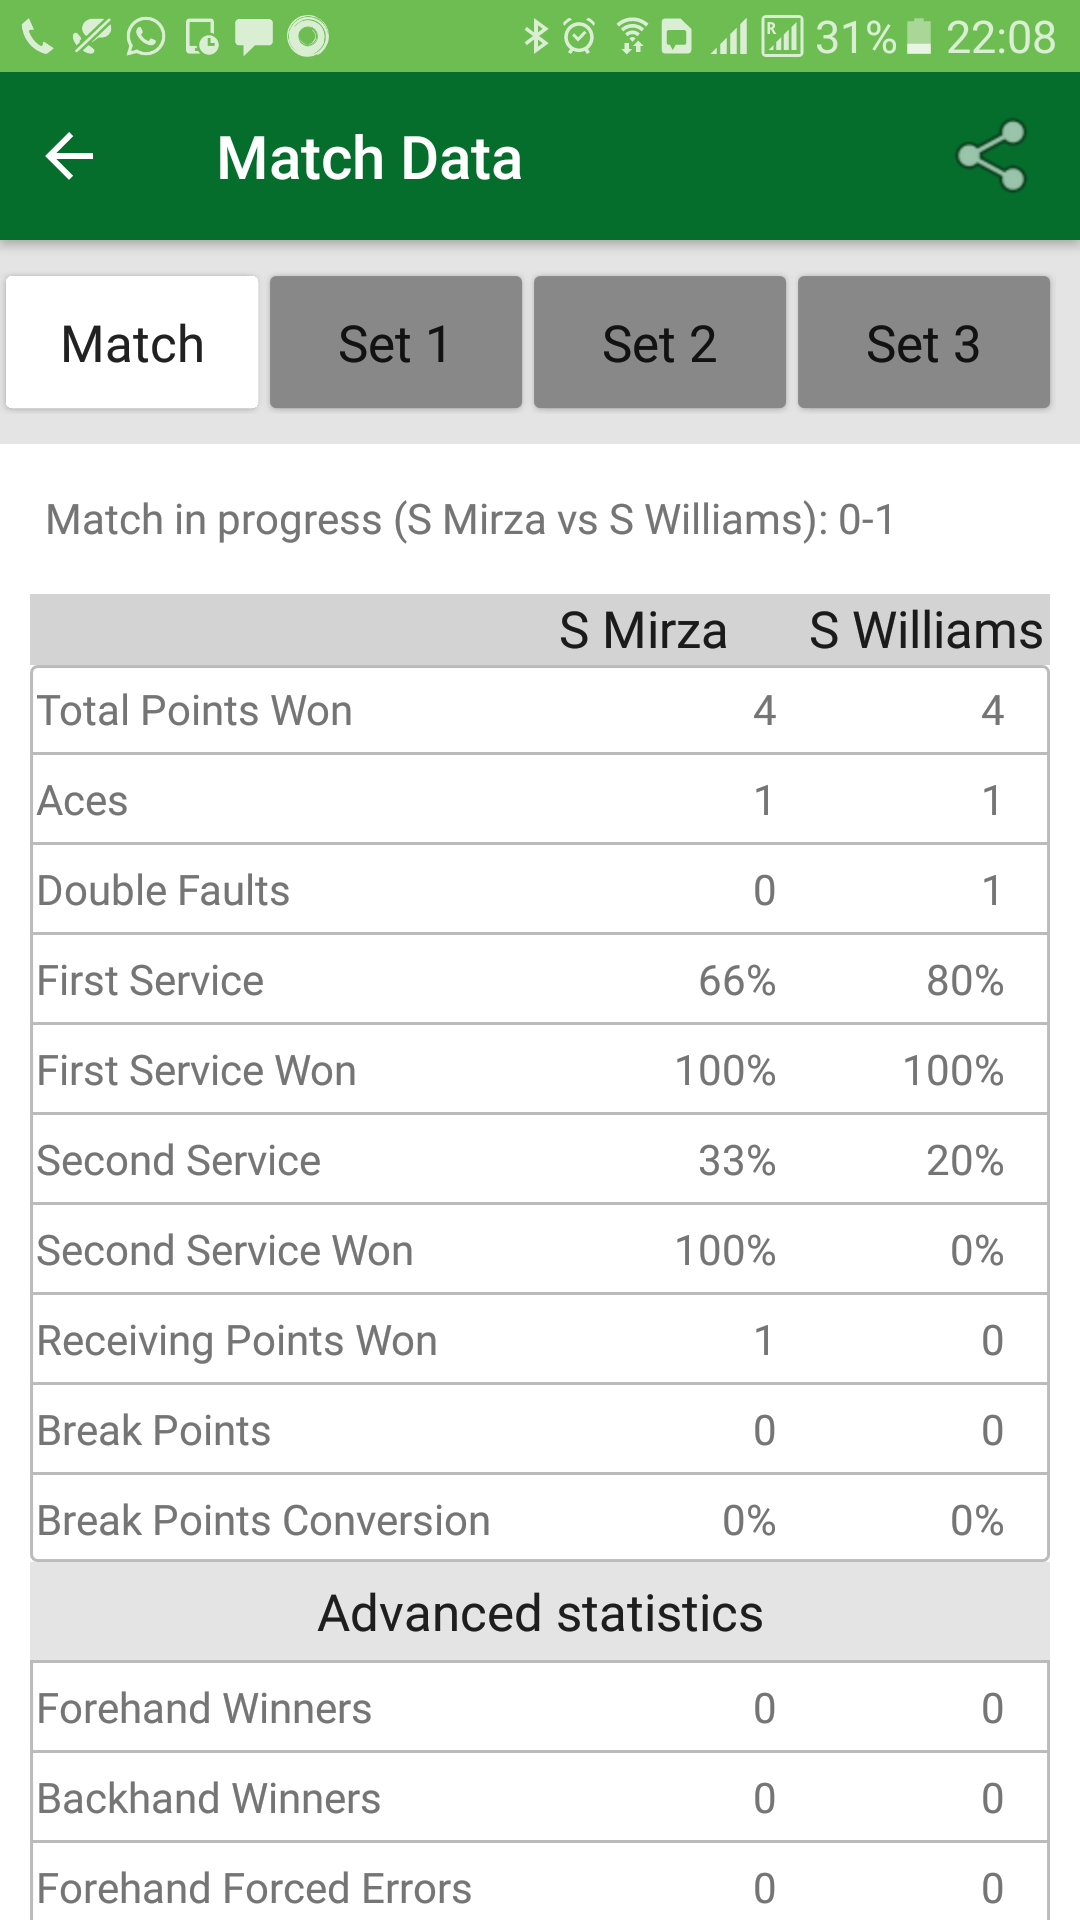Tap the Double Faults statistic row
The width and height of the screenshot is (1080, 1920).
point(540,890)
